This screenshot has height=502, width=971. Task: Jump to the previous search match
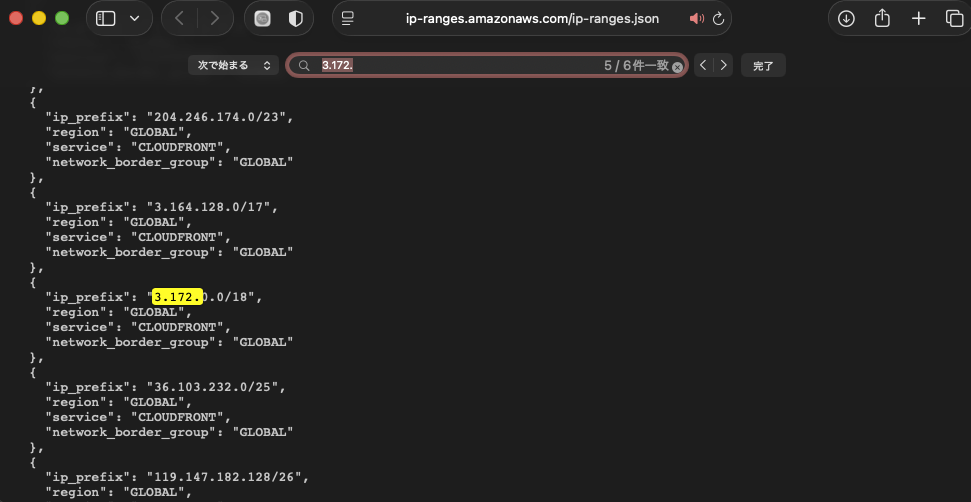point(703,65)
